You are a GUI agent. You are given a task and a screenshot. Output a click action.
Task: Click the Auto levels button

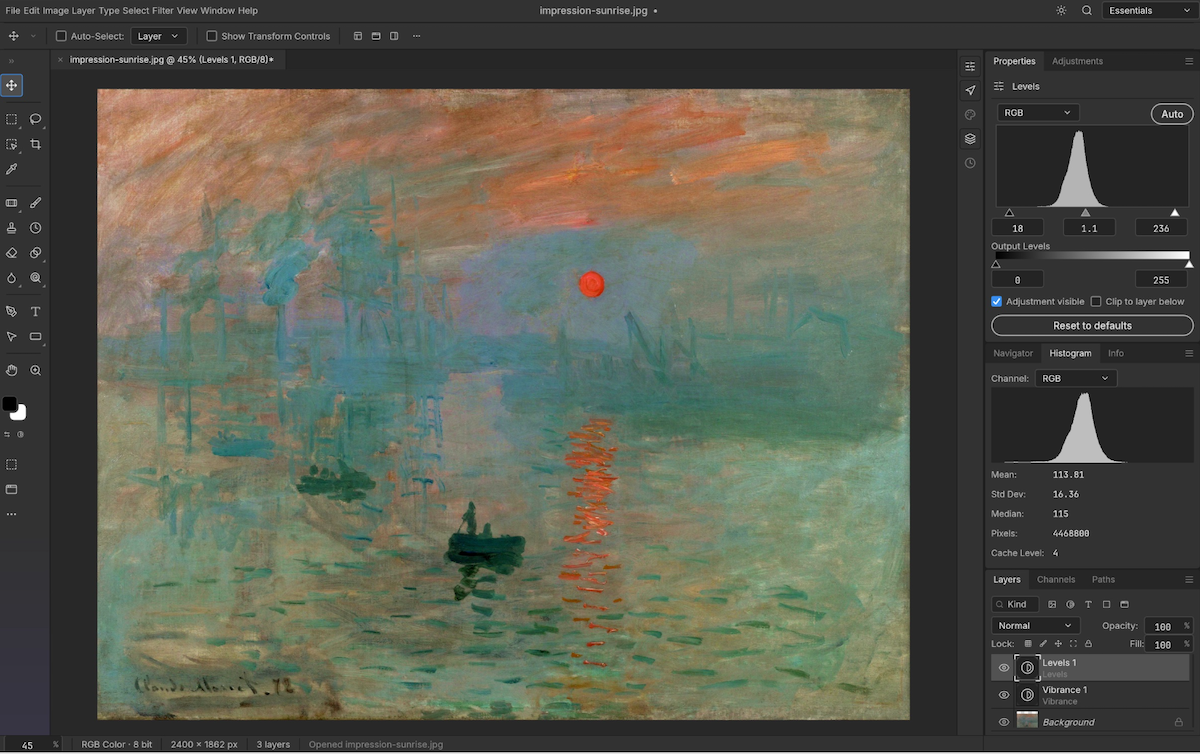[1172, 114]
